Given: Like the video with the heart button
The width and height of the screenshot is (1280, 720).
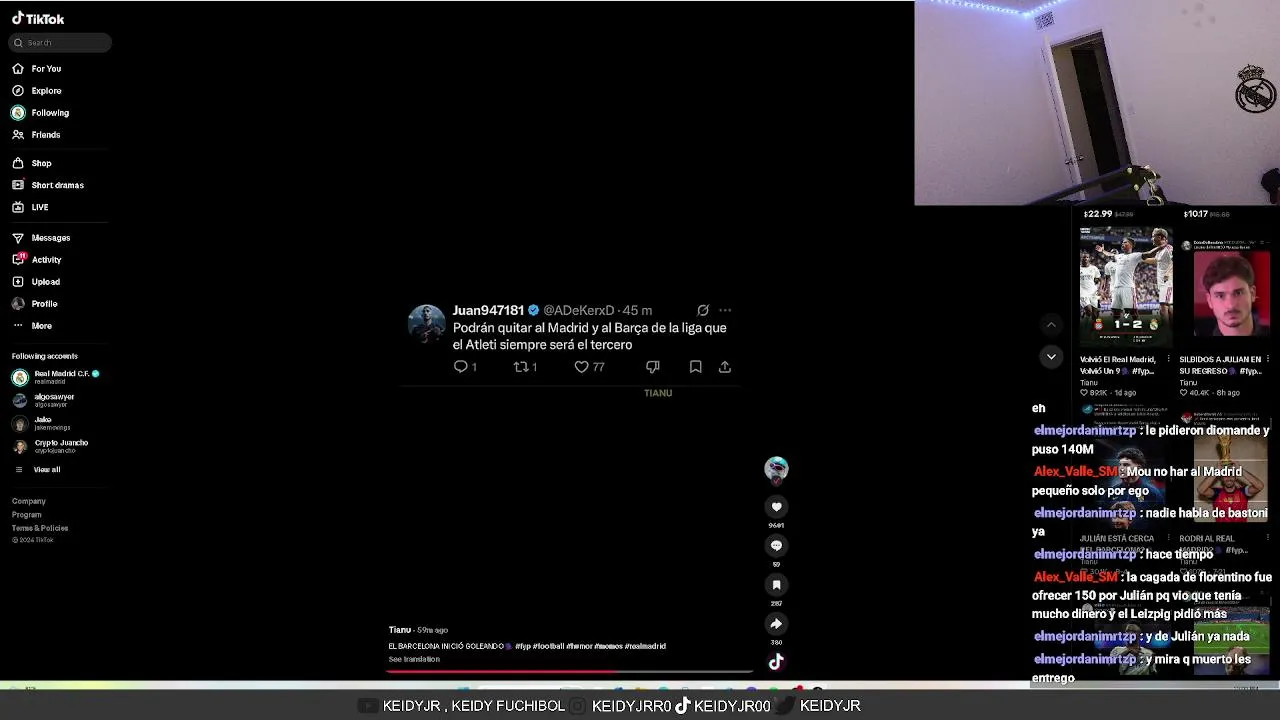Looking at the screenshot, I should click(776, 507).
